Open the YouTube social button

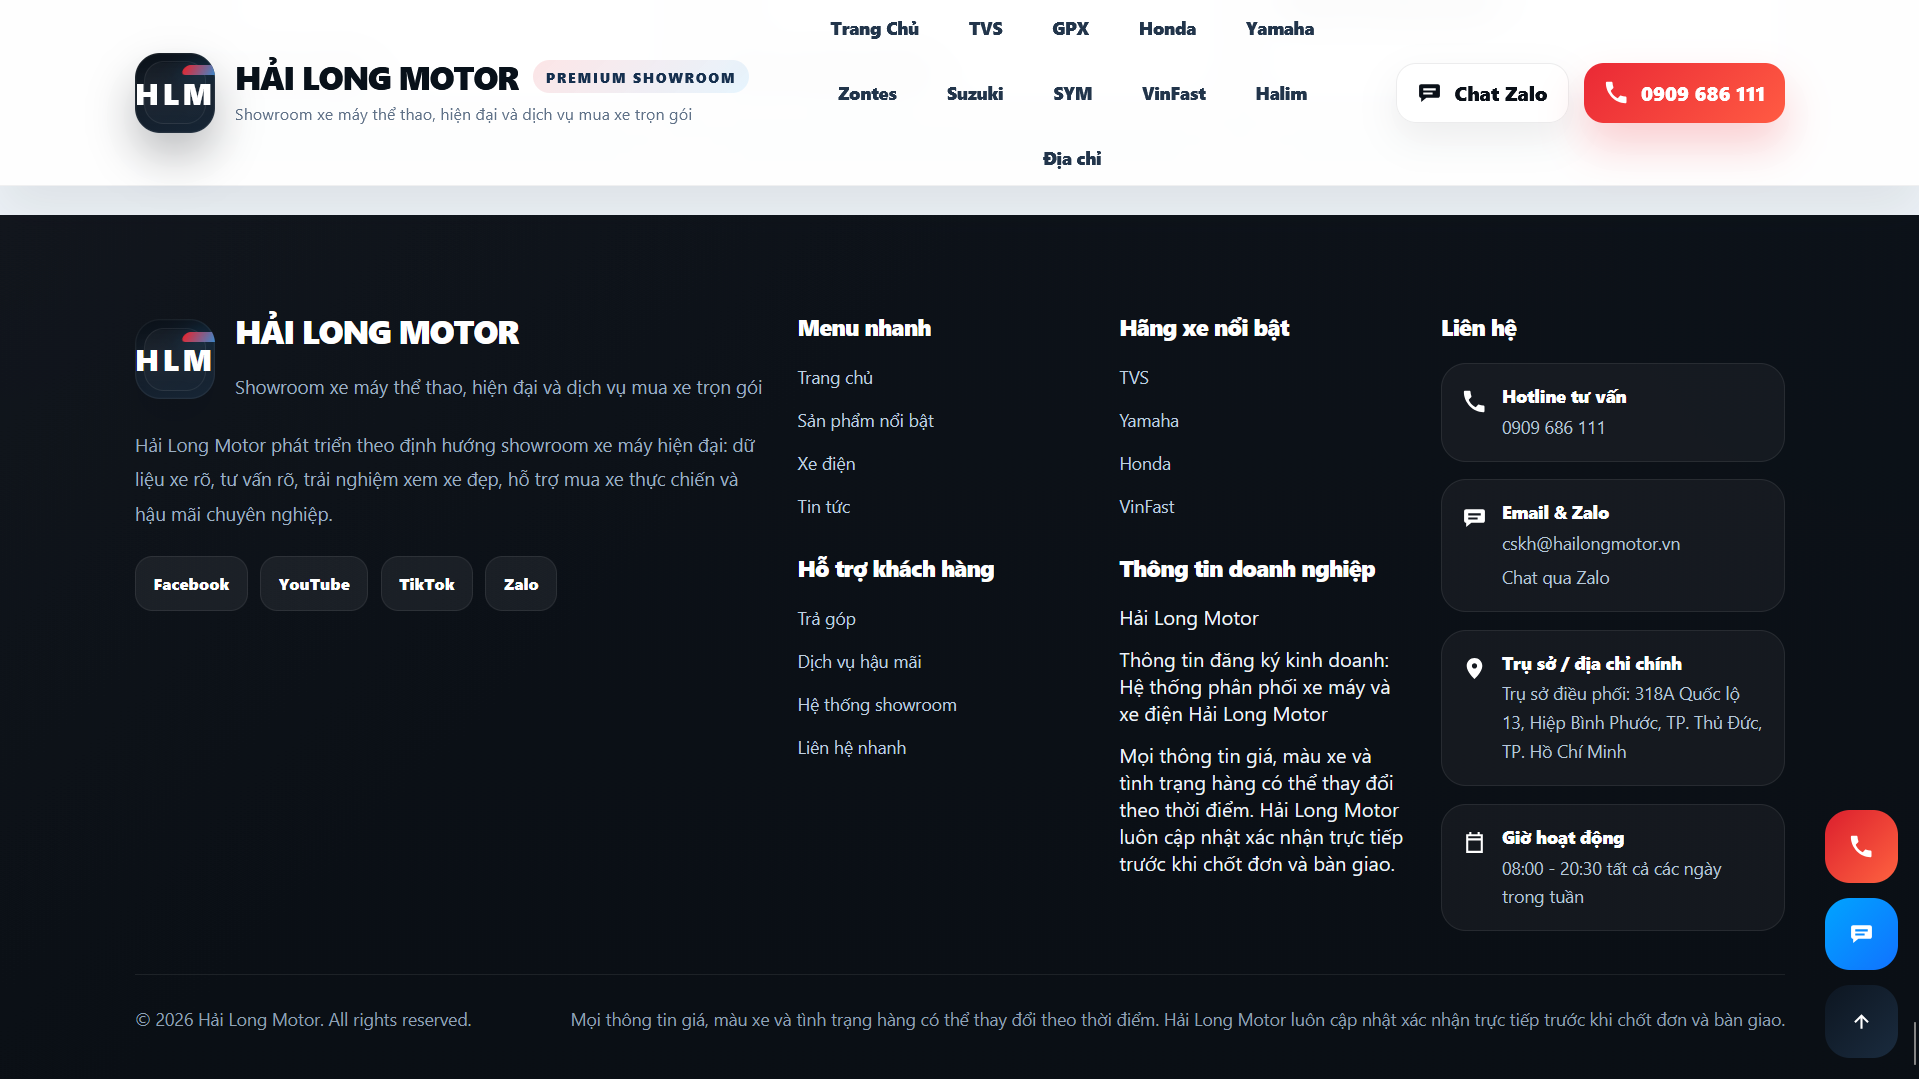(313, 583)
